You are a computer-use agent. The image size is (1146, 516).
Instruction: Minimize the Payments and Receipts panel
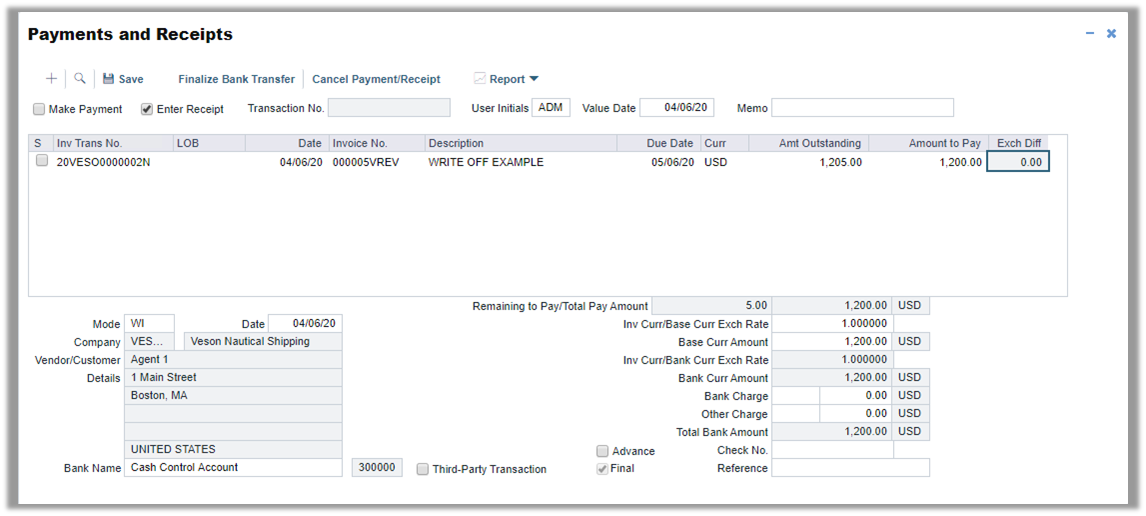(x=1090, y=34)
